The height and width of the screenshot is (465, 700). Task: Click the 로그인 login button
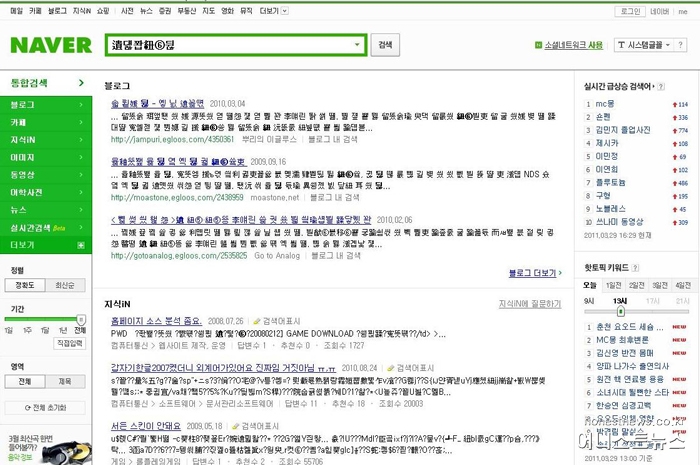click(630, 11)
